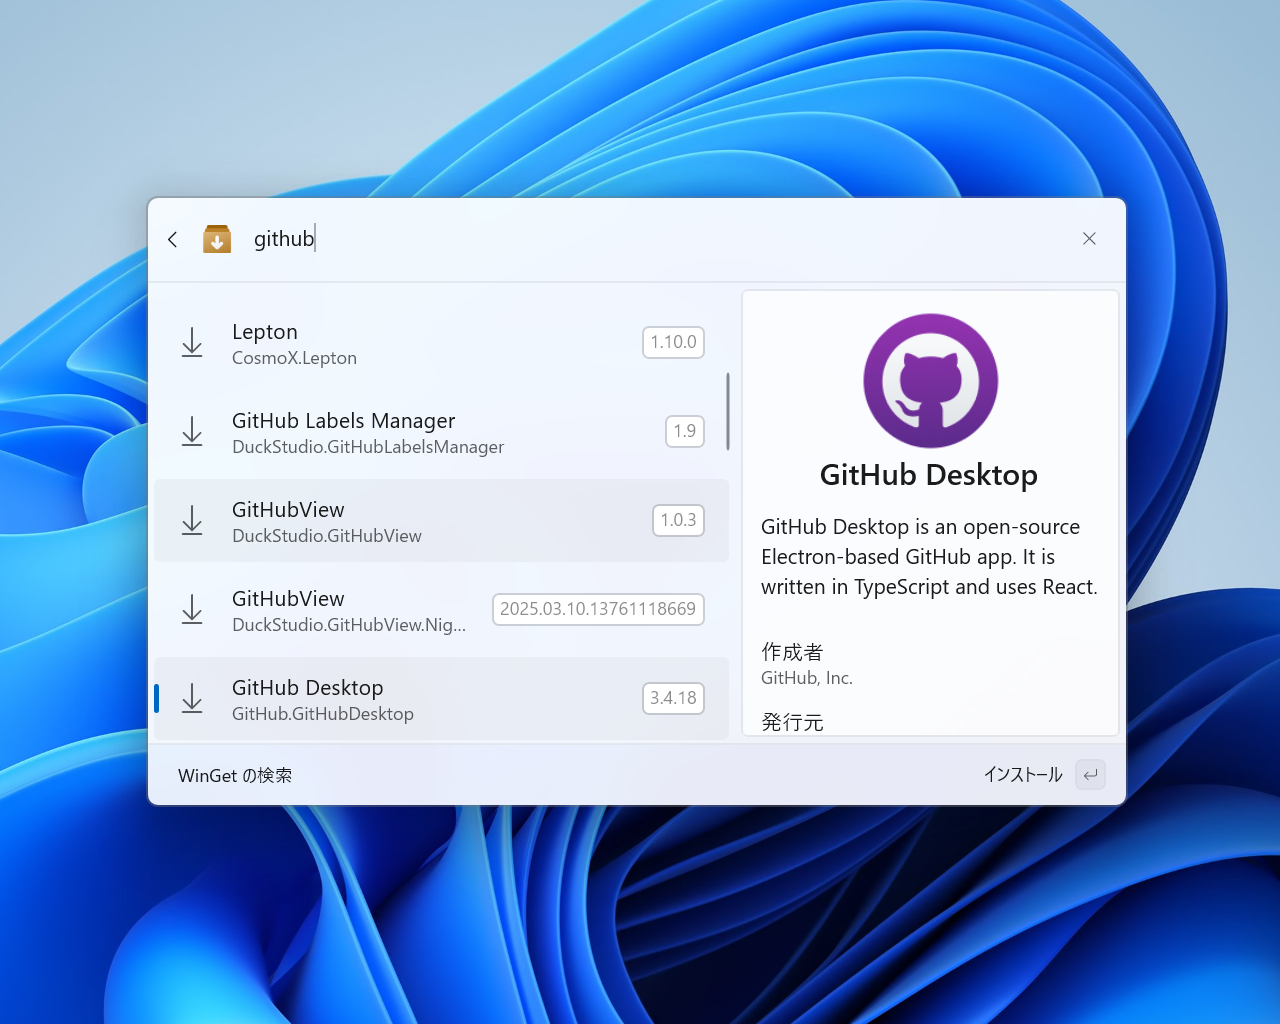Click the WinGet package box icon

point(217,239)
